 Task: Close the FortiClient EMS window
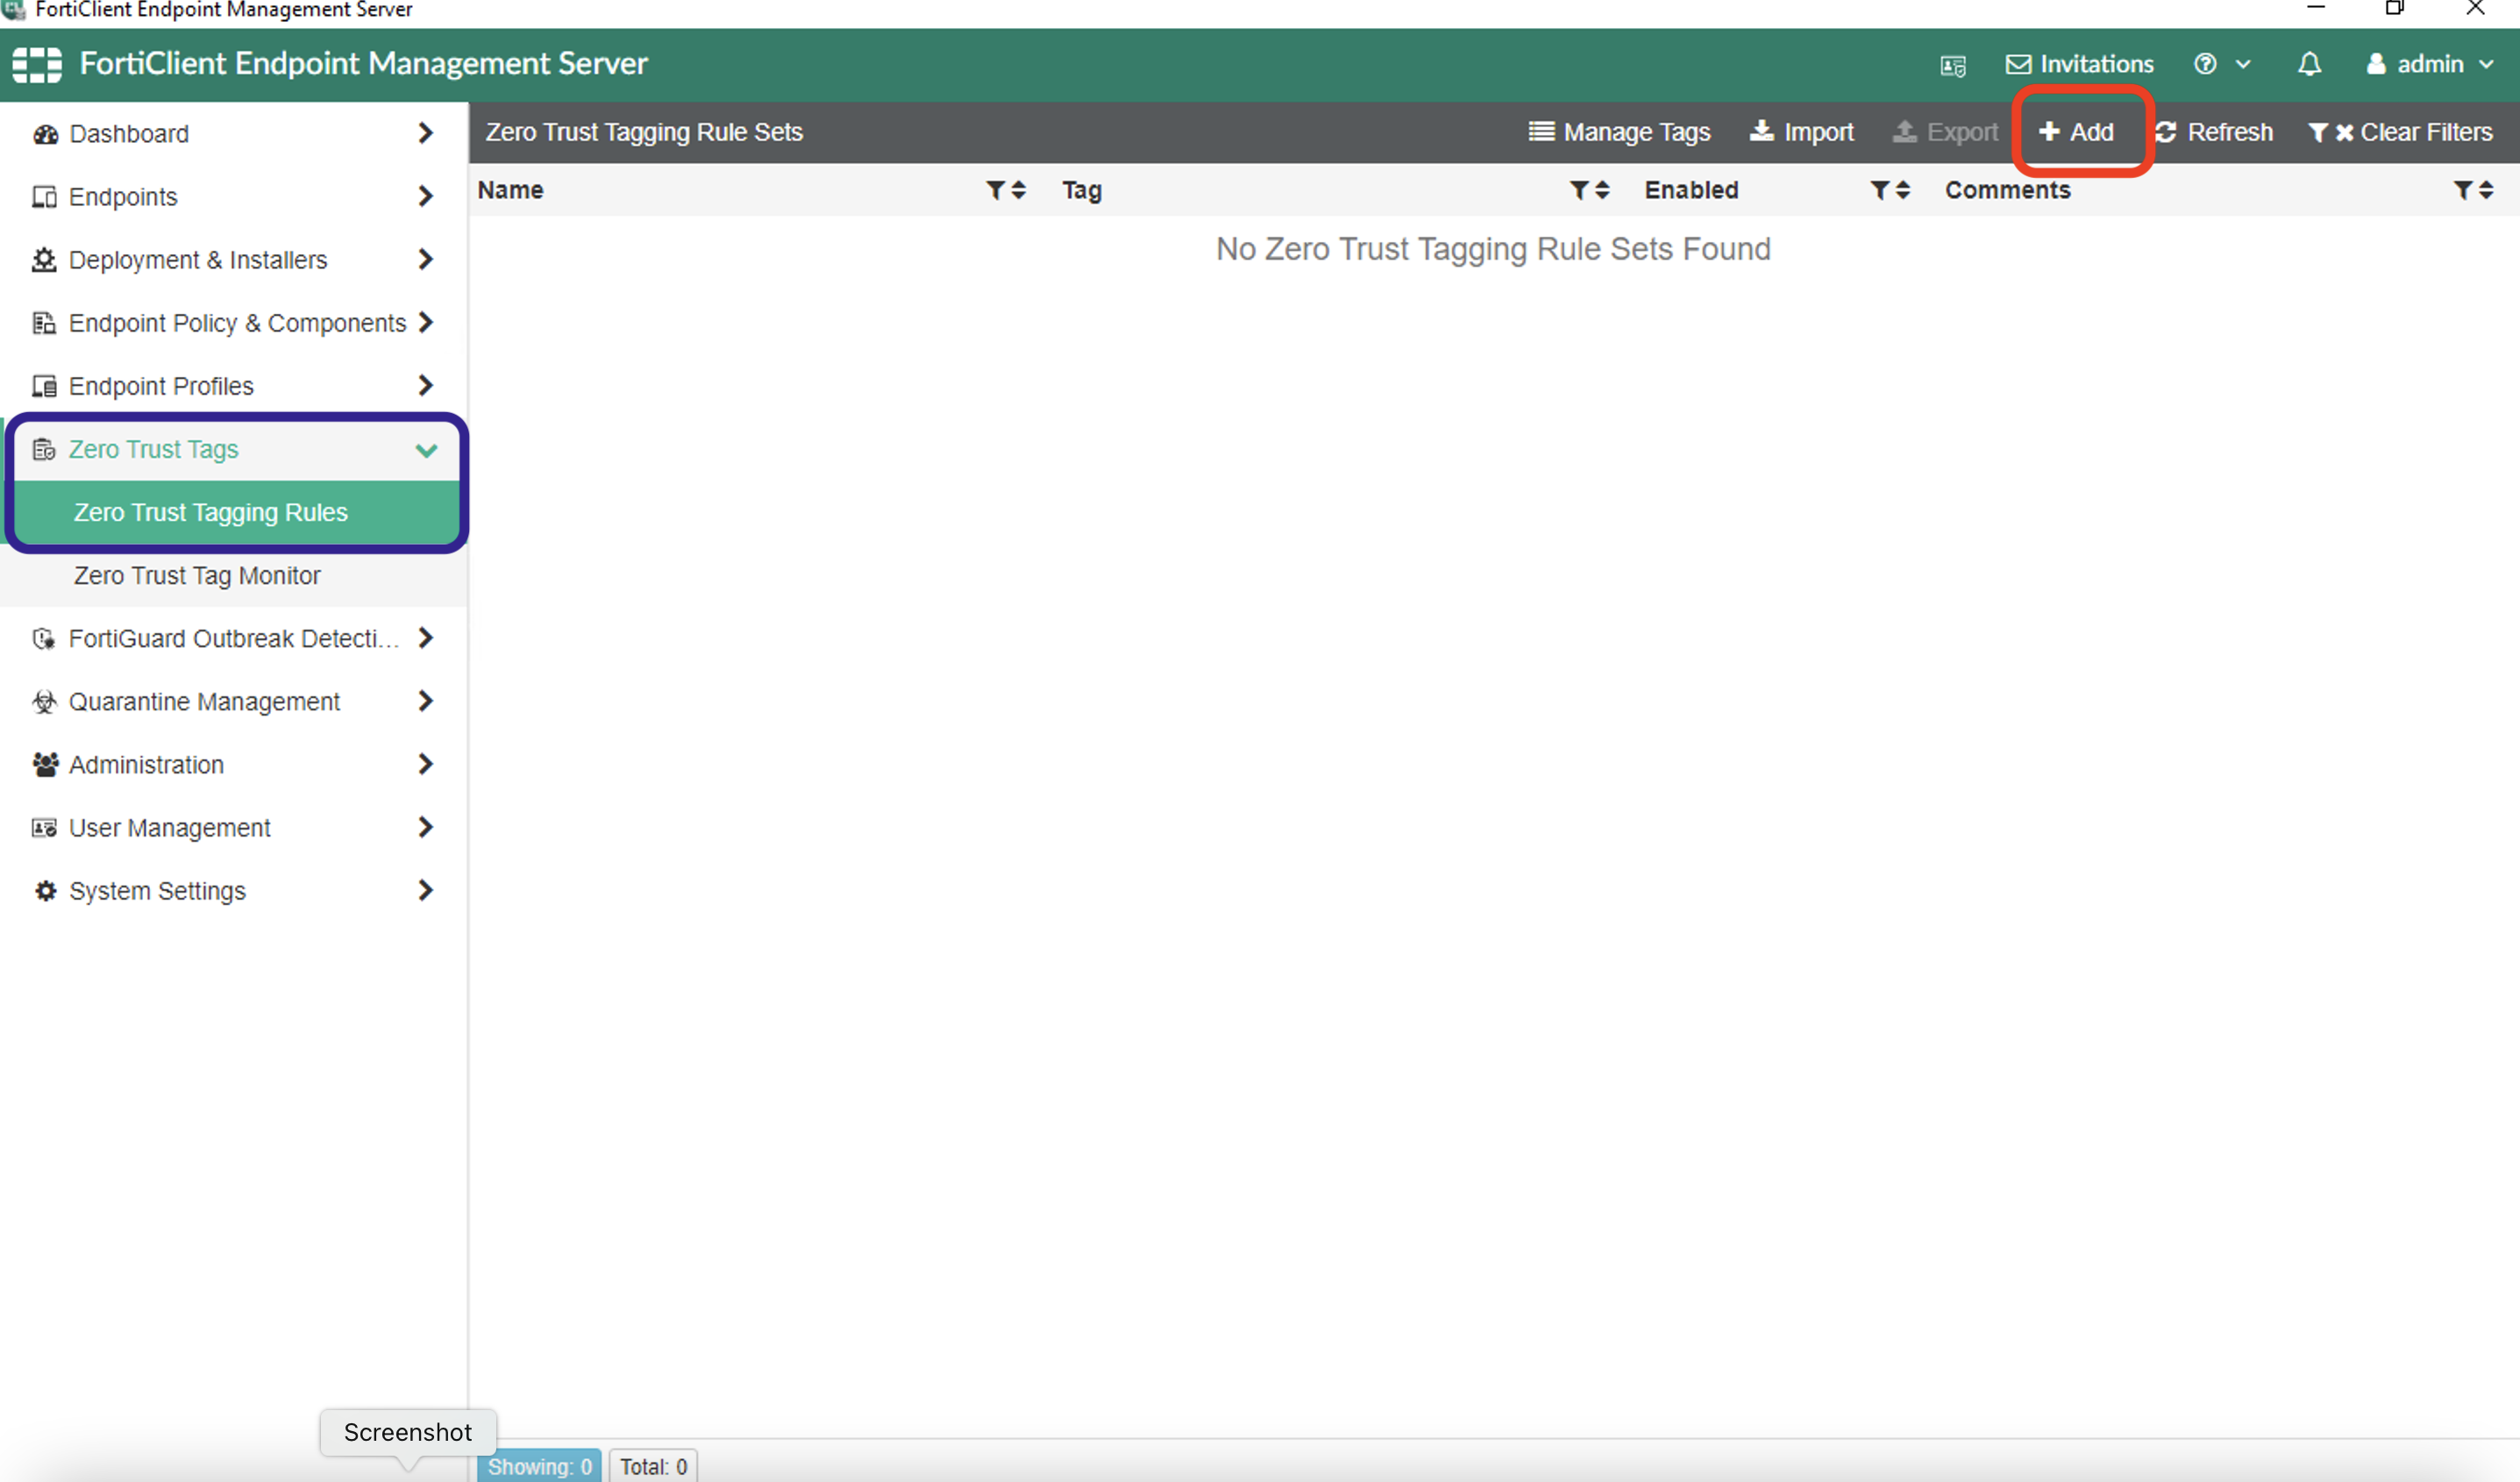point(2475,8)
